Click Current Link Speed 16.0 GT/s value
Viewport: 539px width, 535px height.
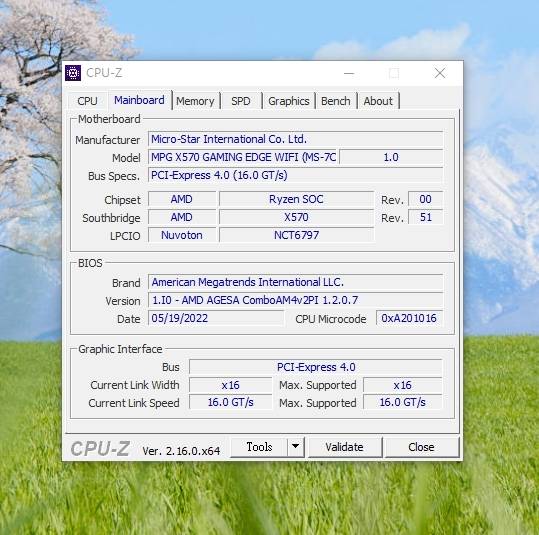(230, 402)
